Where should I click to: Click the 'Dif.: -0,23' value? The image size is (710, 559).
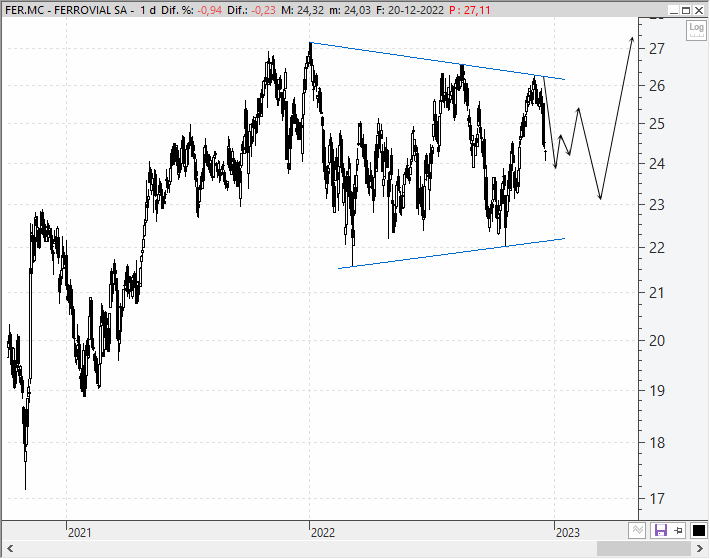tap(251, 10)
